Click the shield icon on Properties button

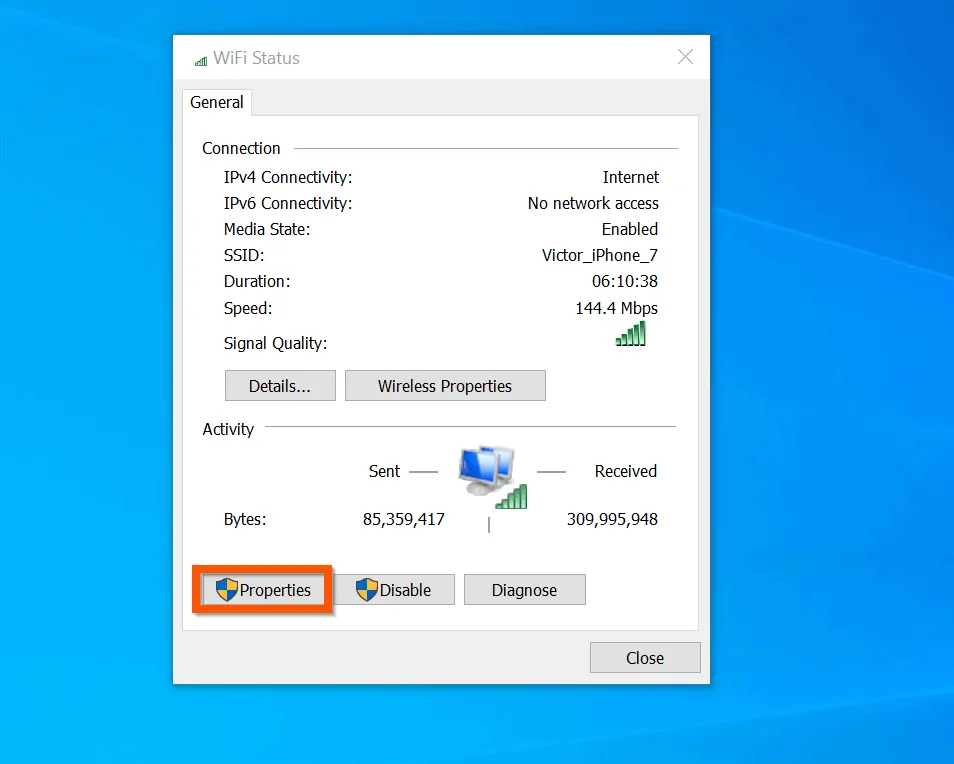click(x=227, y=589)
